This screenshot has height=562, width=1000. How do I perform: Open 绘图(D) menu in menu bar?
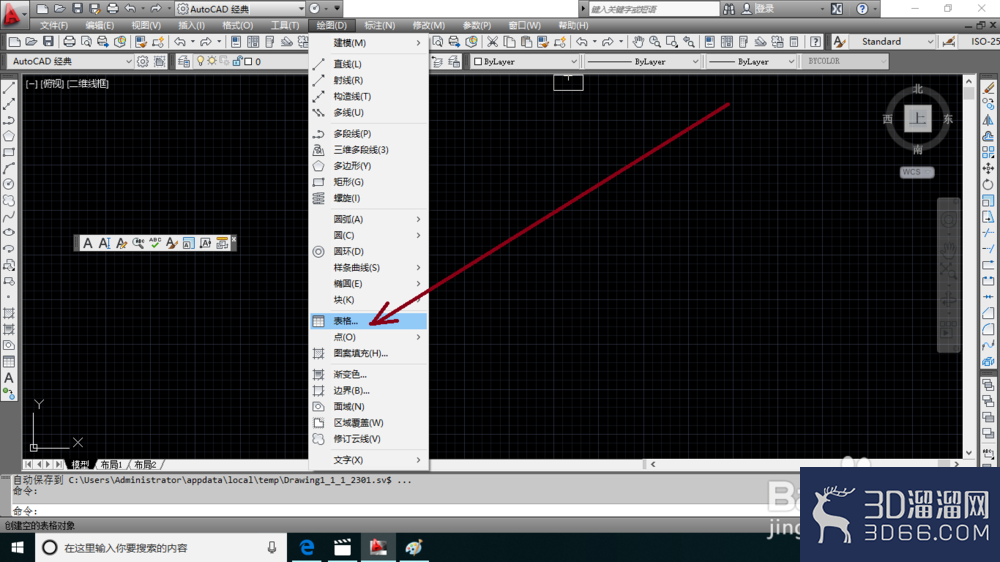coord(332,26)
